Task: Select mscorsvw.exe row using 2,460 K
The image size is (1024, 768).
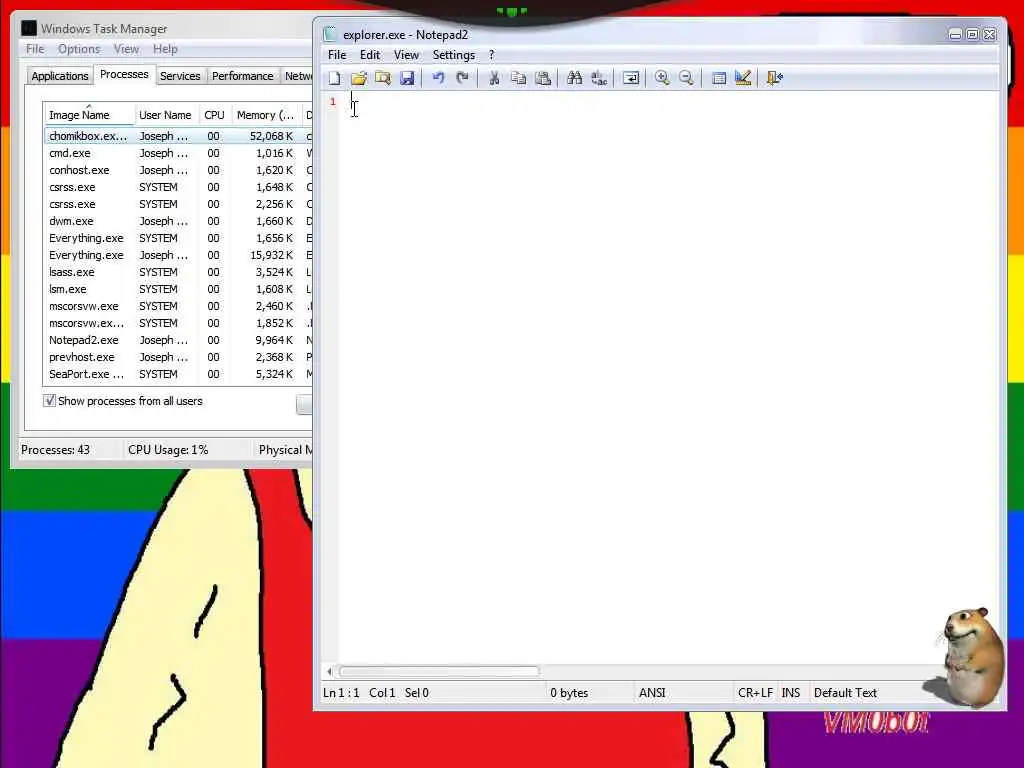Action: (x=178, y=306)
